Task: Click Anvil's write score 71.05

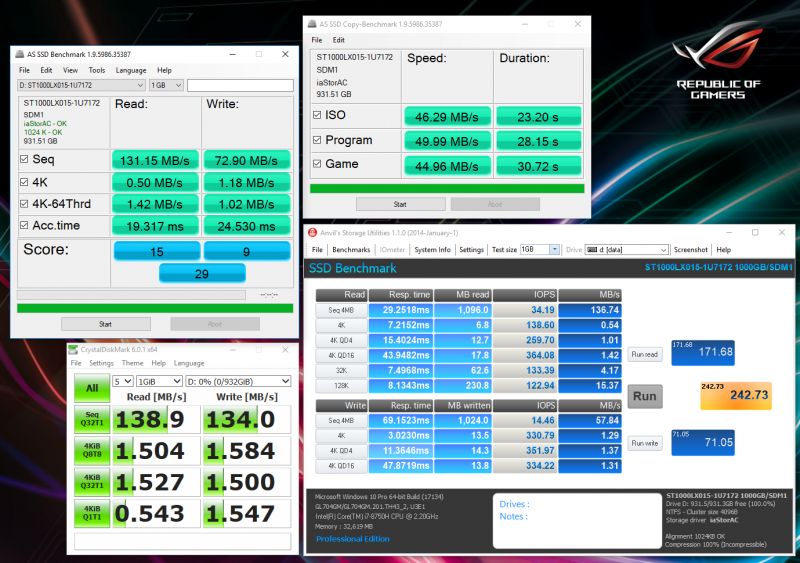Action: (703, 443)
